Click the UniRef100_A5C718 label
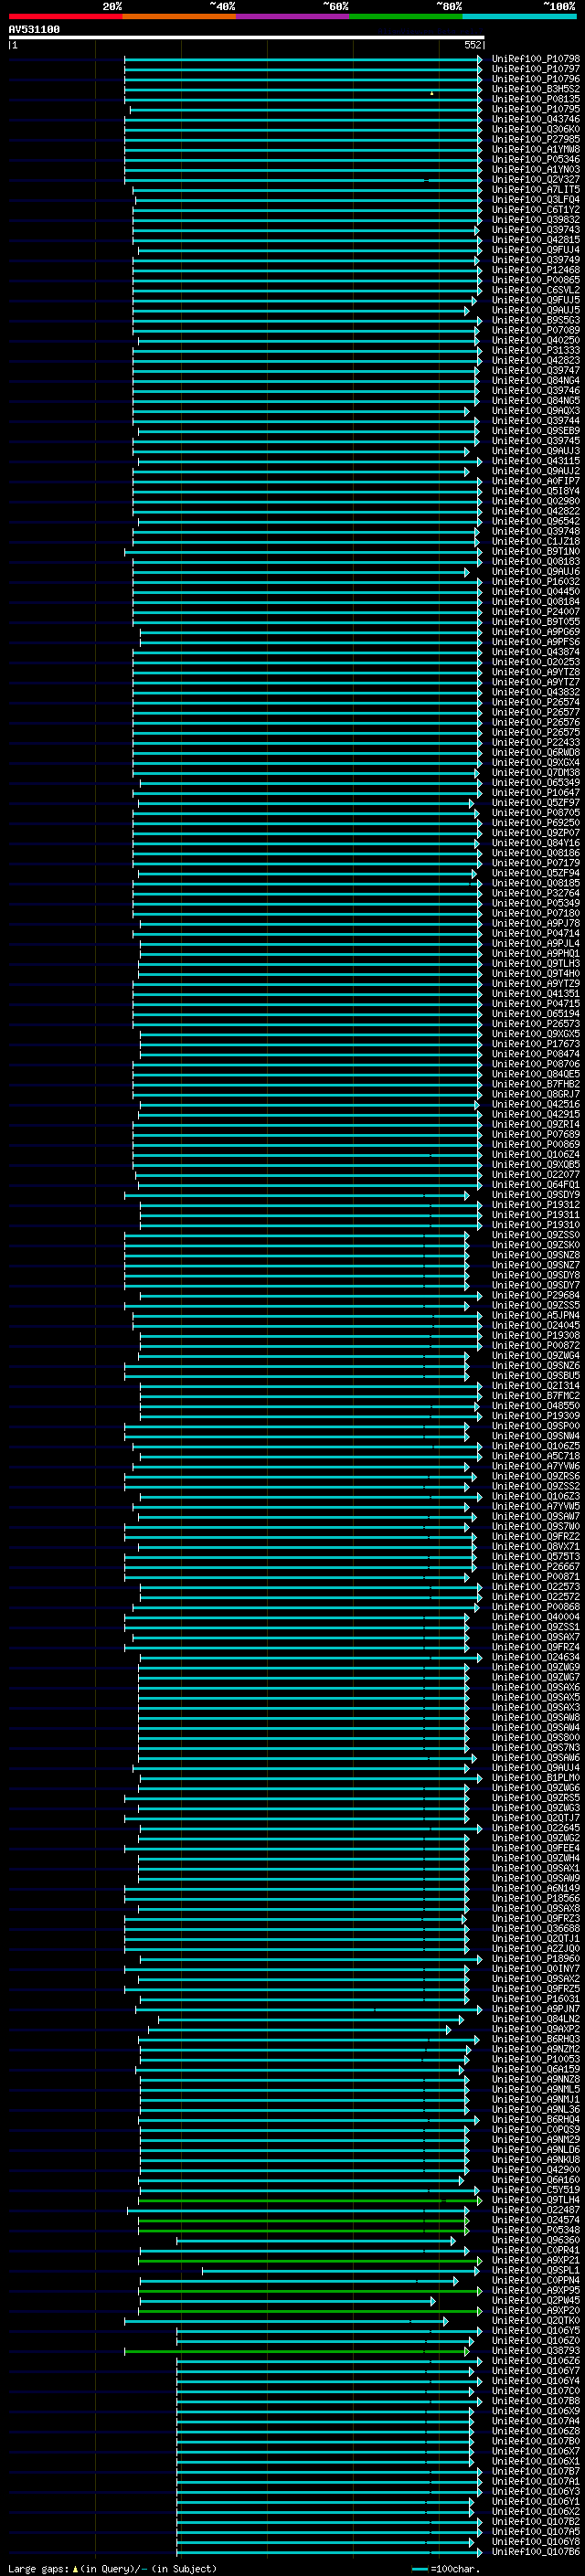This screenshot has height=2576, width=585. pyautogui.click(x=536, y=1456)
